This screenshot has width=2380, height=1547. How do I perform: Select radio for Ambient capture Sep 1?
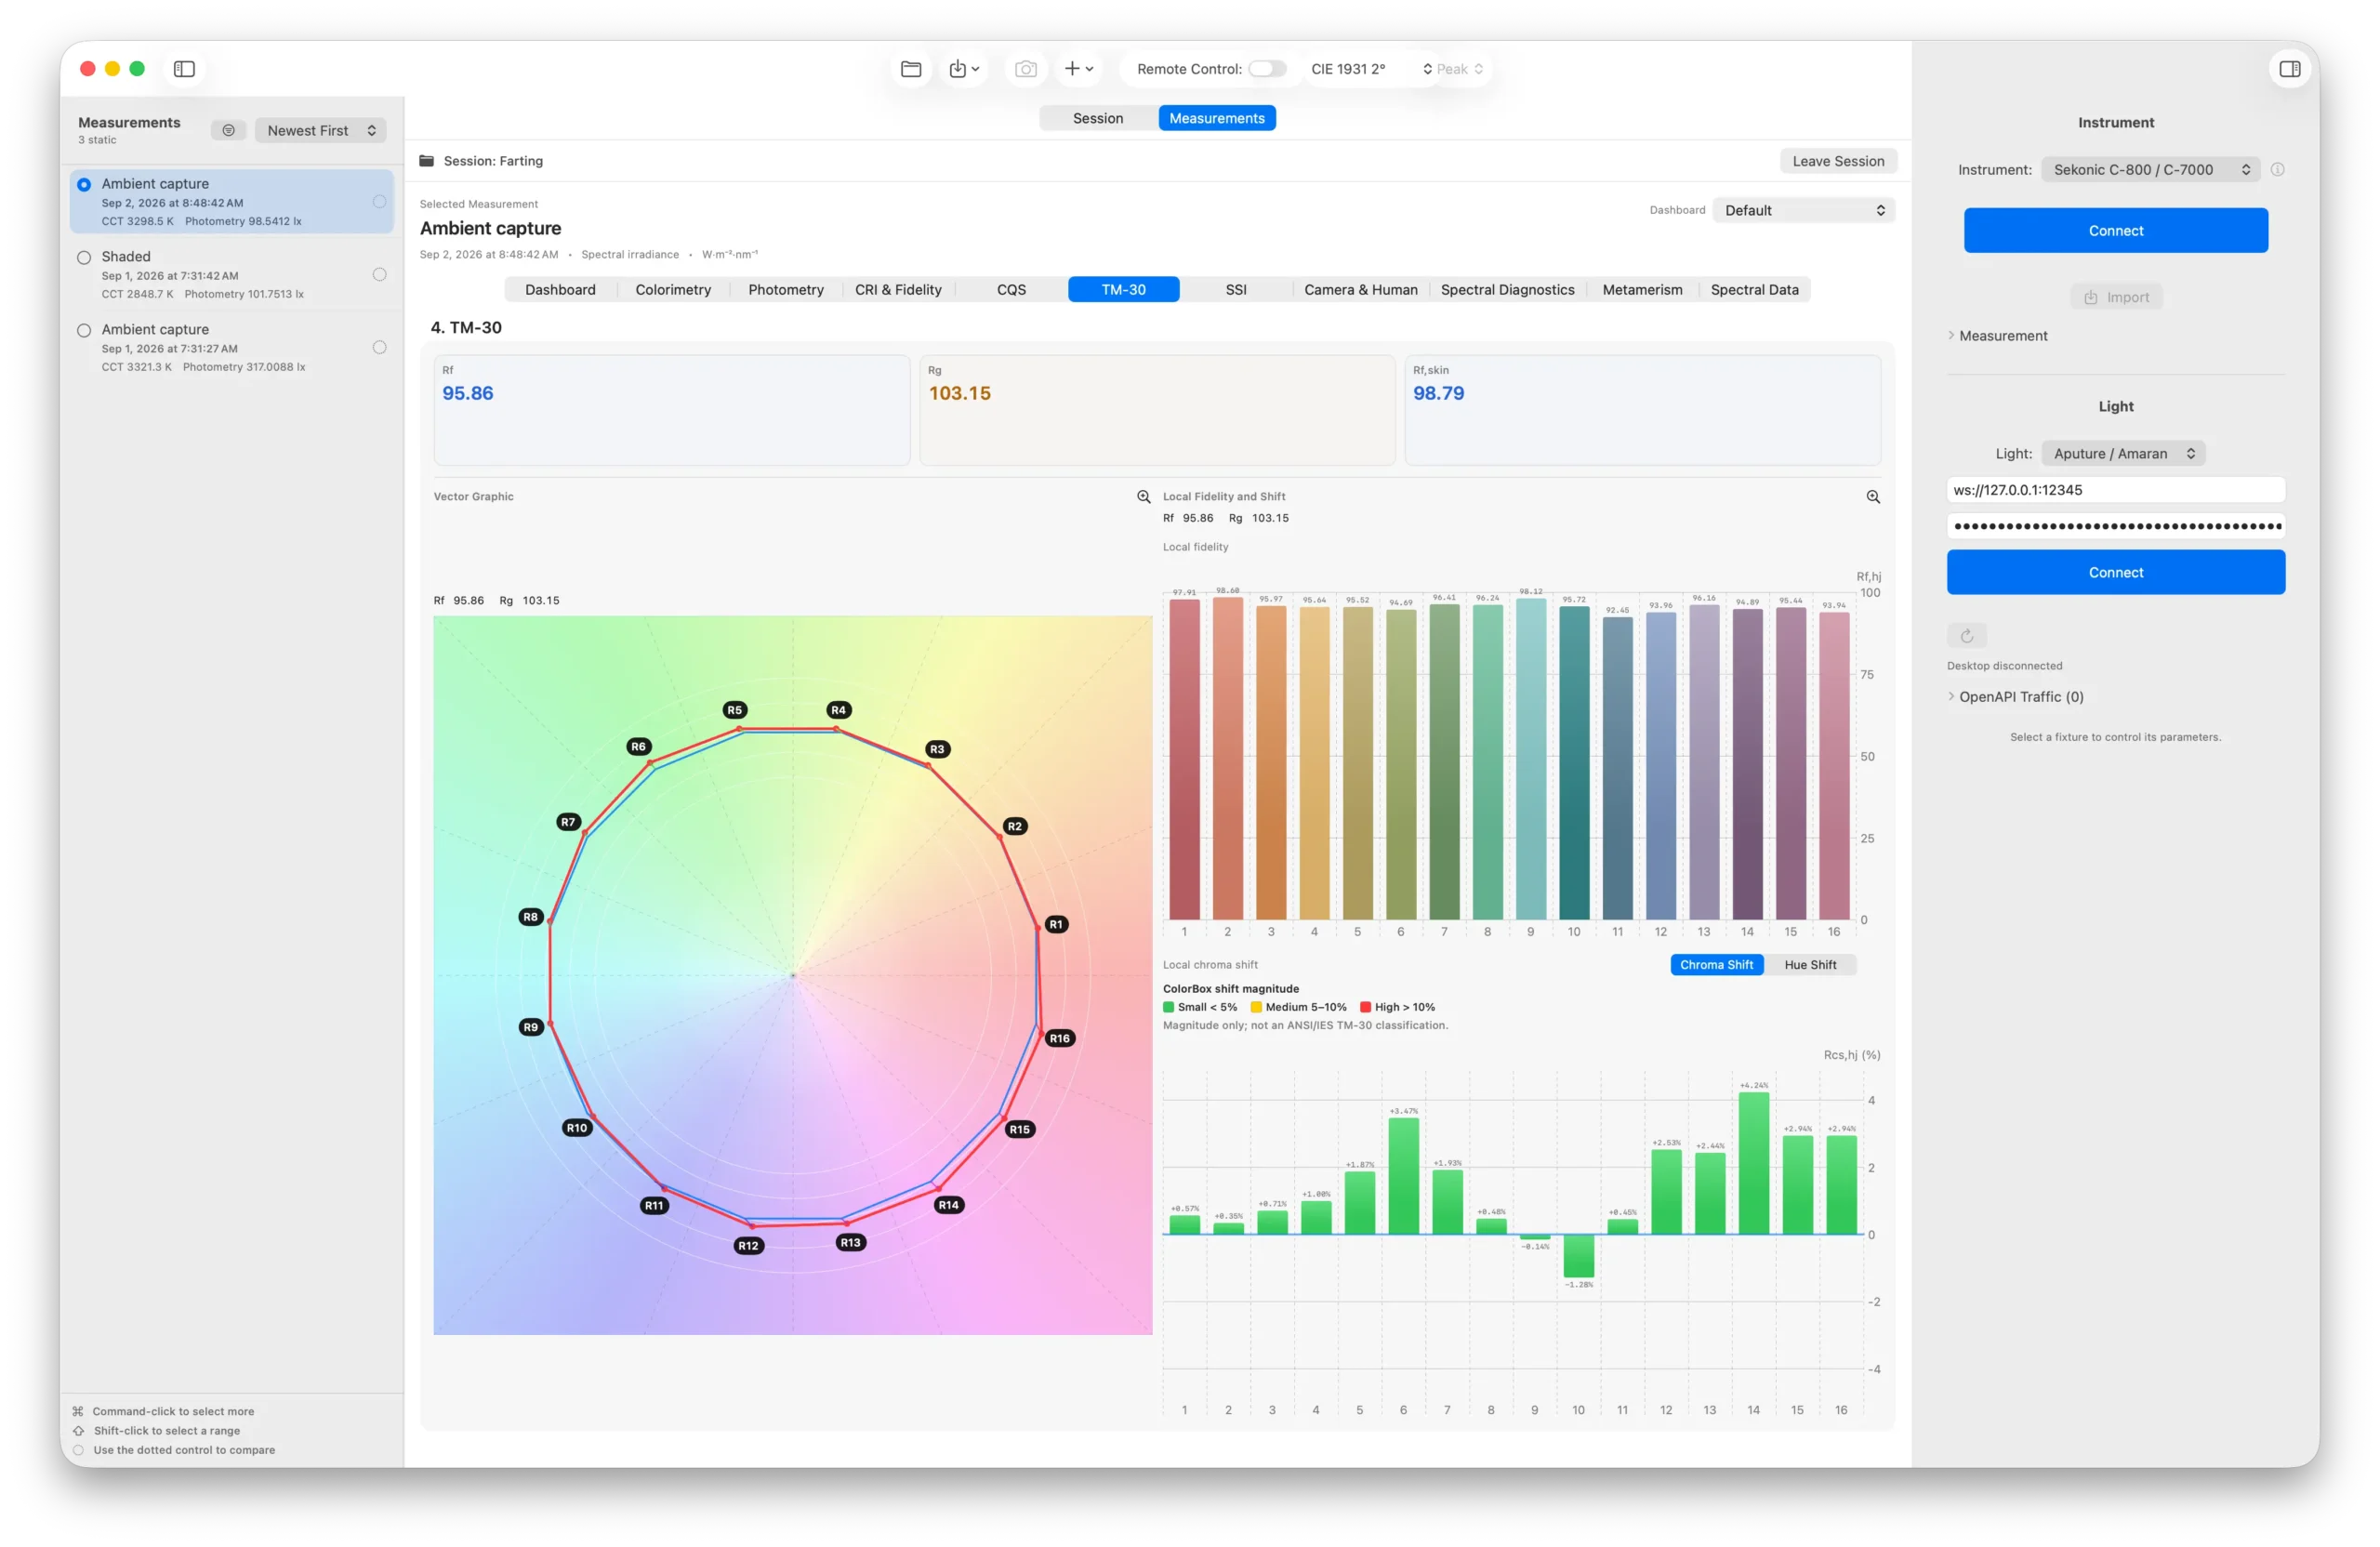pos(84,331)
